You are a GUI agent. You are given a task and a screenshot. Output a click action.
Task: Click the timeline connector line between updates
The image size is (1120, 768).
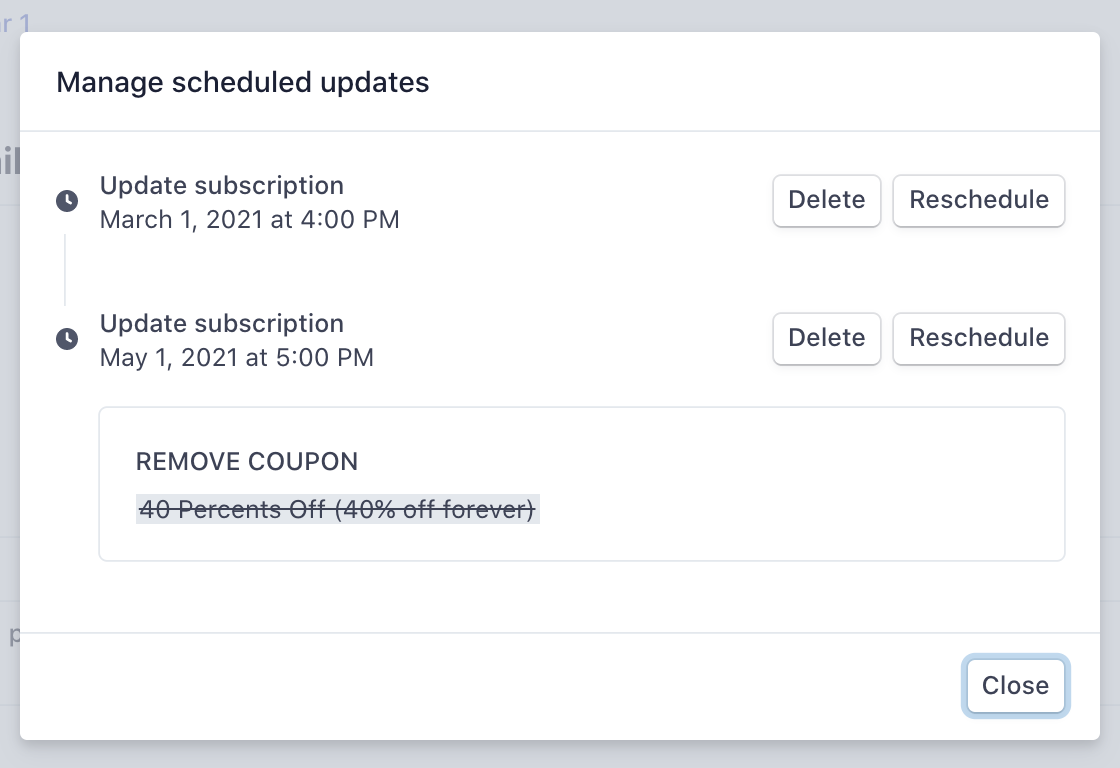(x=66, y=270)
